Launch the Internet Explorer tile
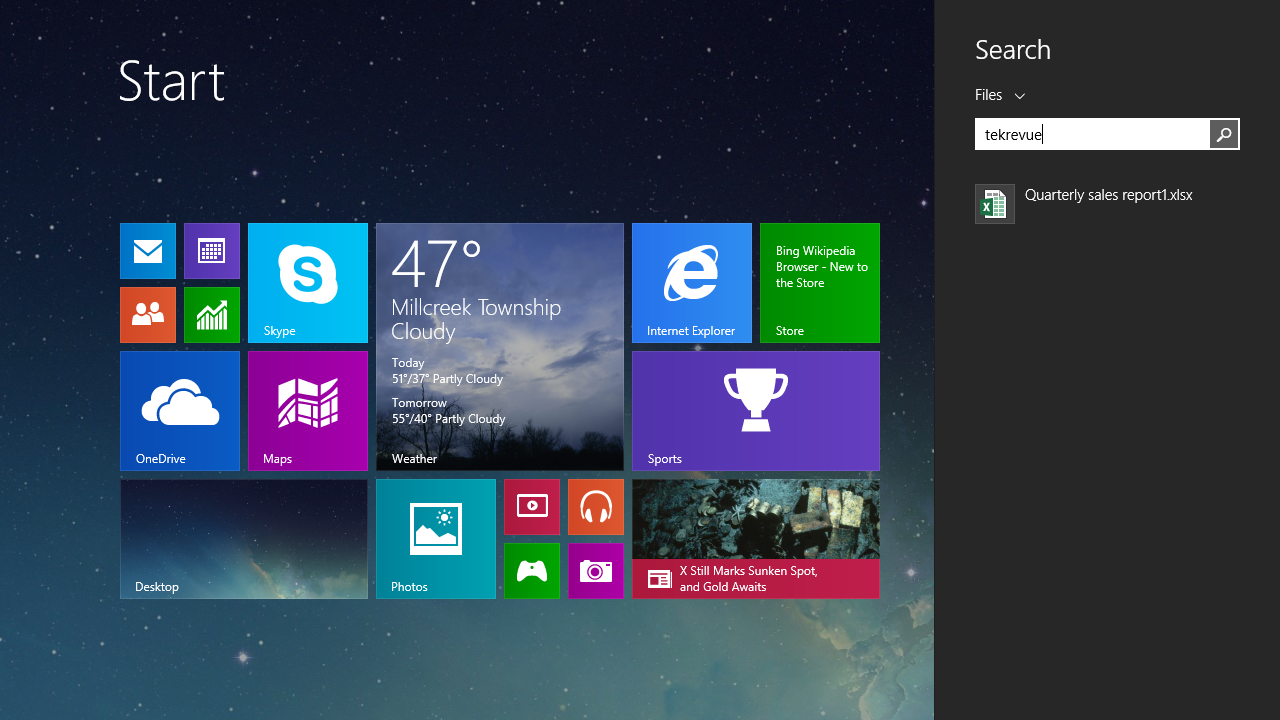The height and width of the screenshot is (720, 1280). tap(692, 283)
